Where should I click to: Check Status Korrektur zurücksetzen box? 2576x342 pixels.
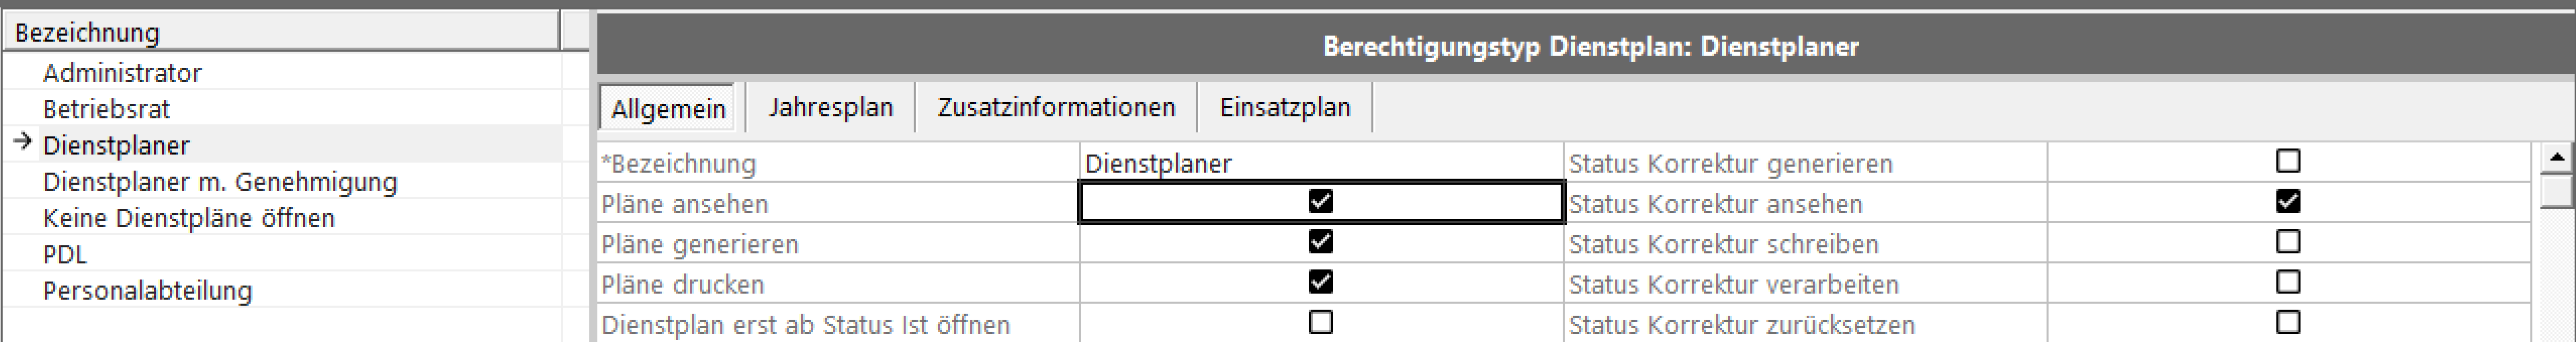(x=2287, y=322)
